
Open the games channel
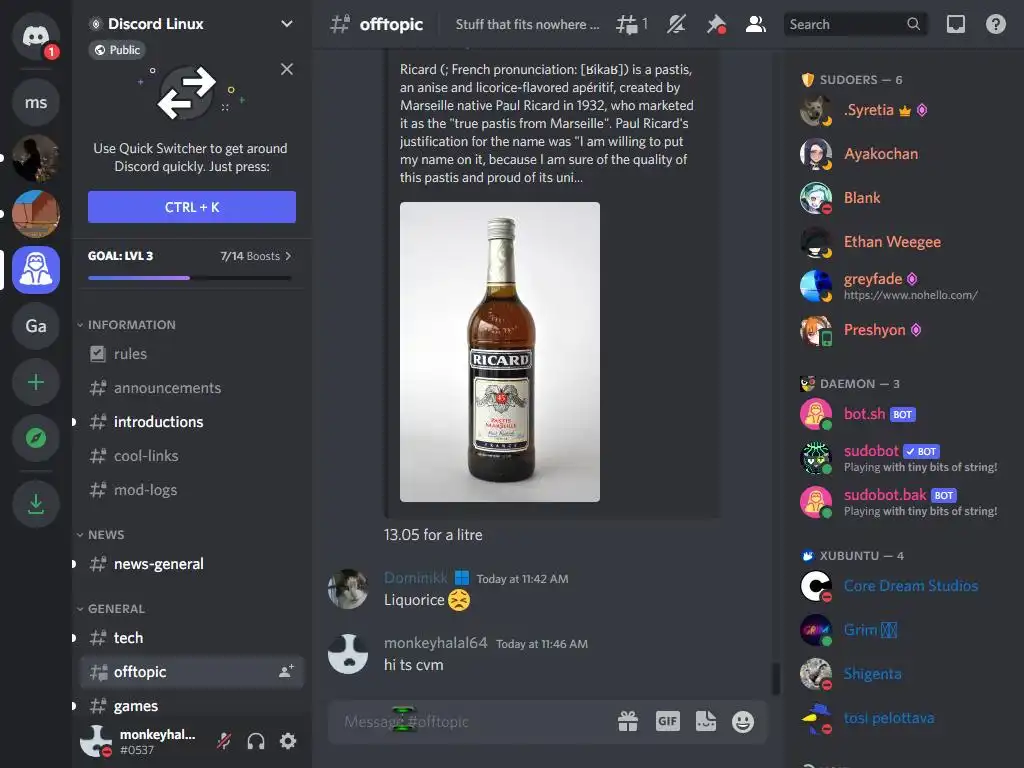(x=192, y=706)
